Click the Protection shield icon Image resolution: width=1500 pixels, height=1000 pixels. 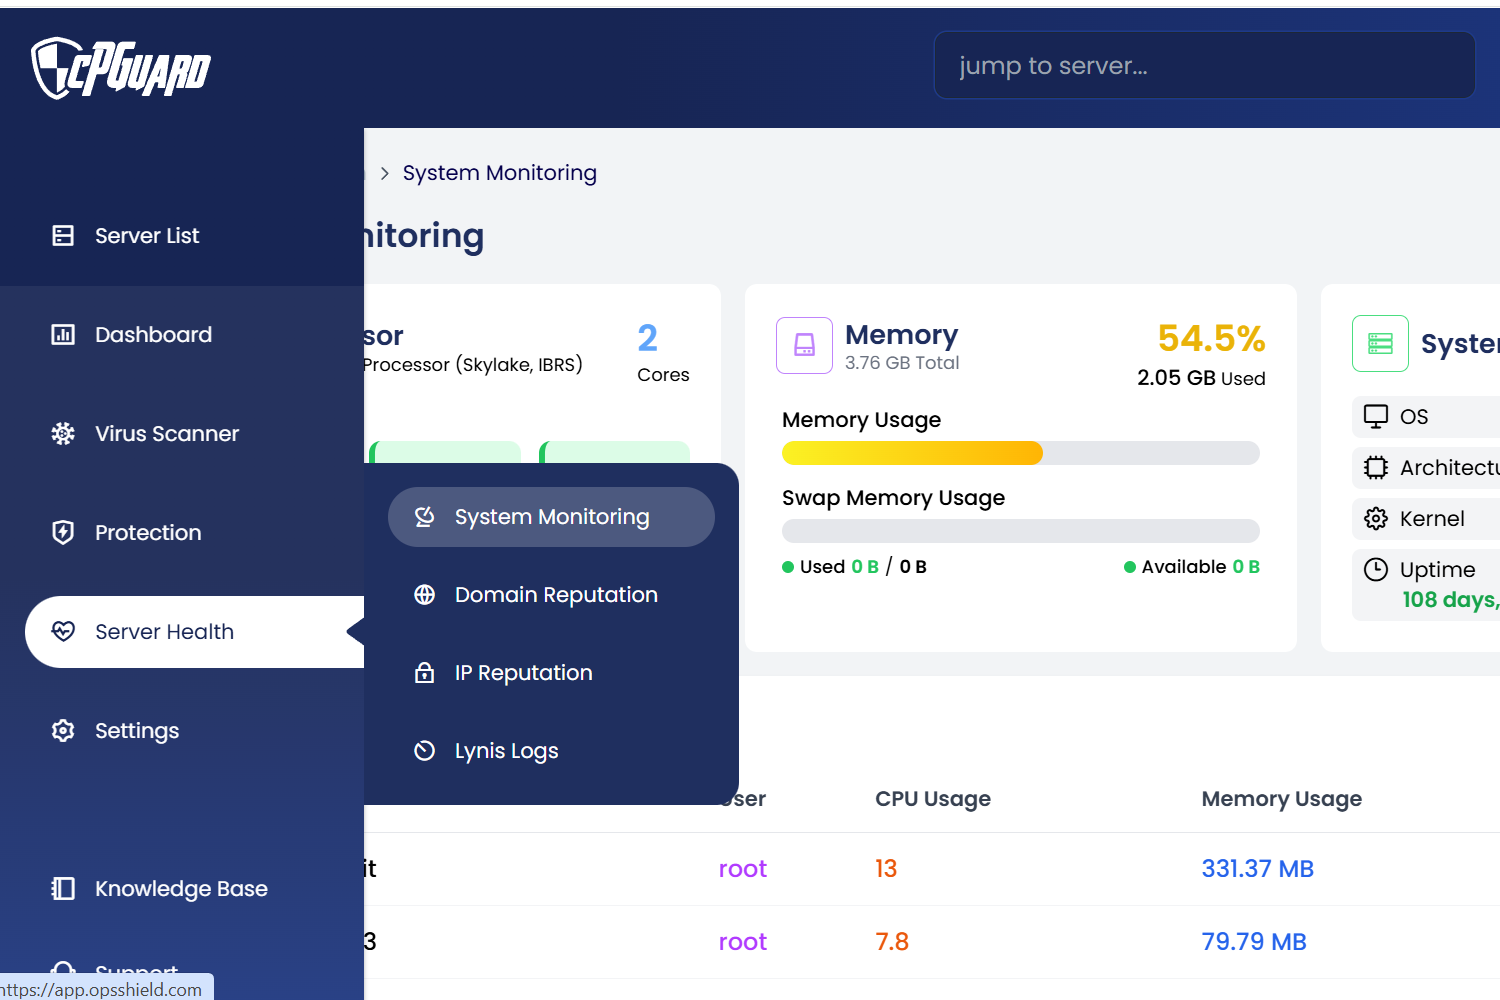tap(63, 532)
